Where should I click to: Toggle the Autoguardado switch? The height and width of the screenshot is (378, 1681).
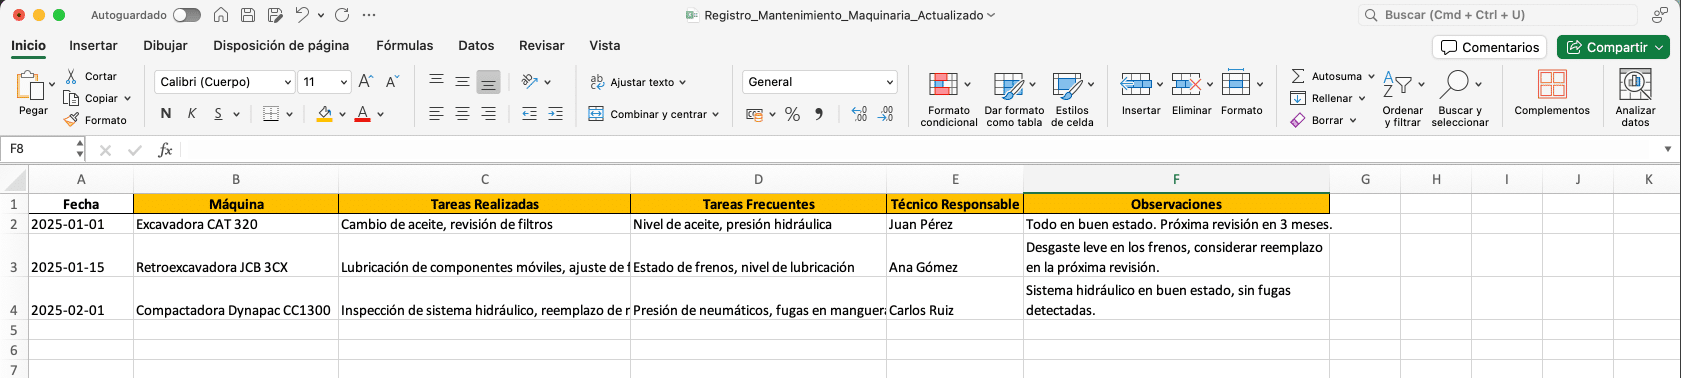(186, 15)
